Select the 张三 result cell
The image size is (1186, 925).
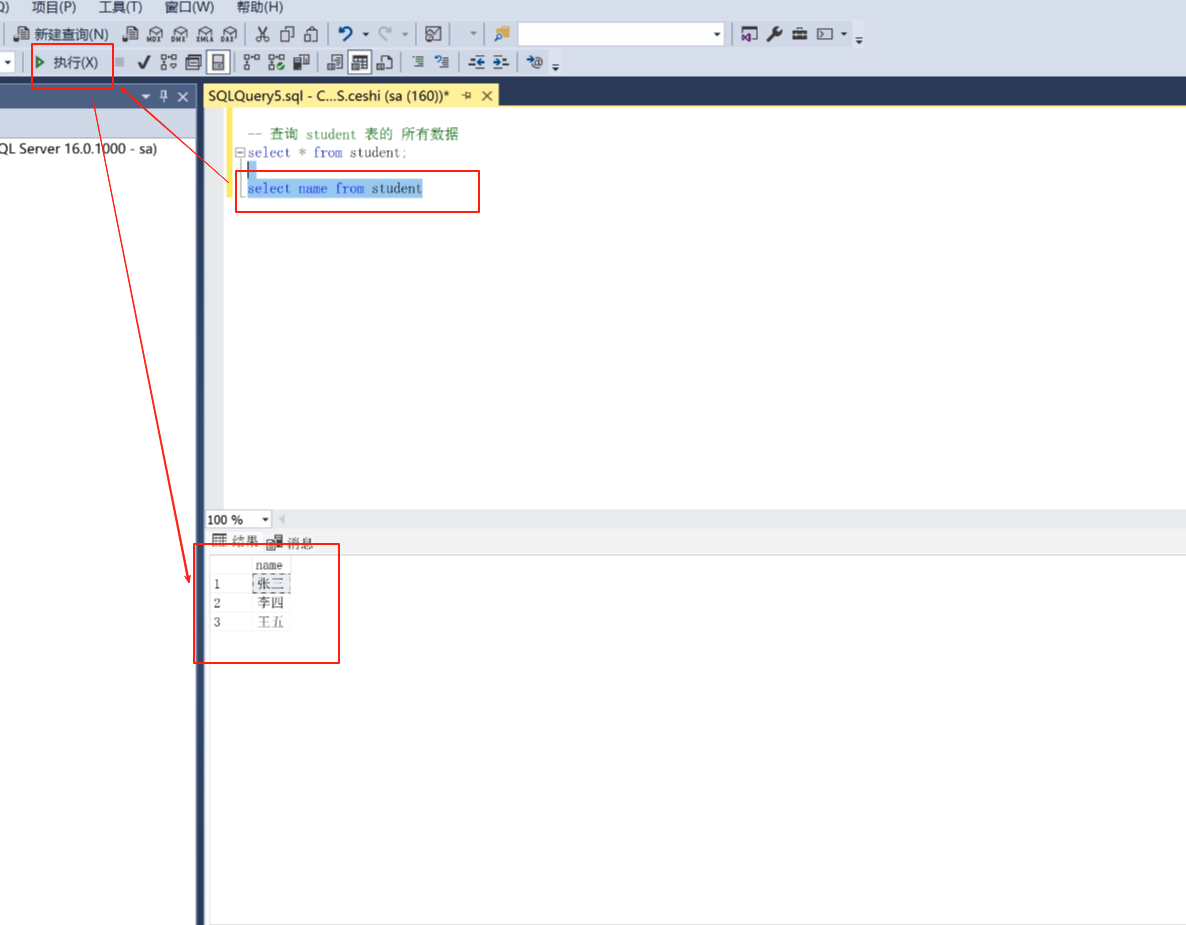(x=270, y=584)
